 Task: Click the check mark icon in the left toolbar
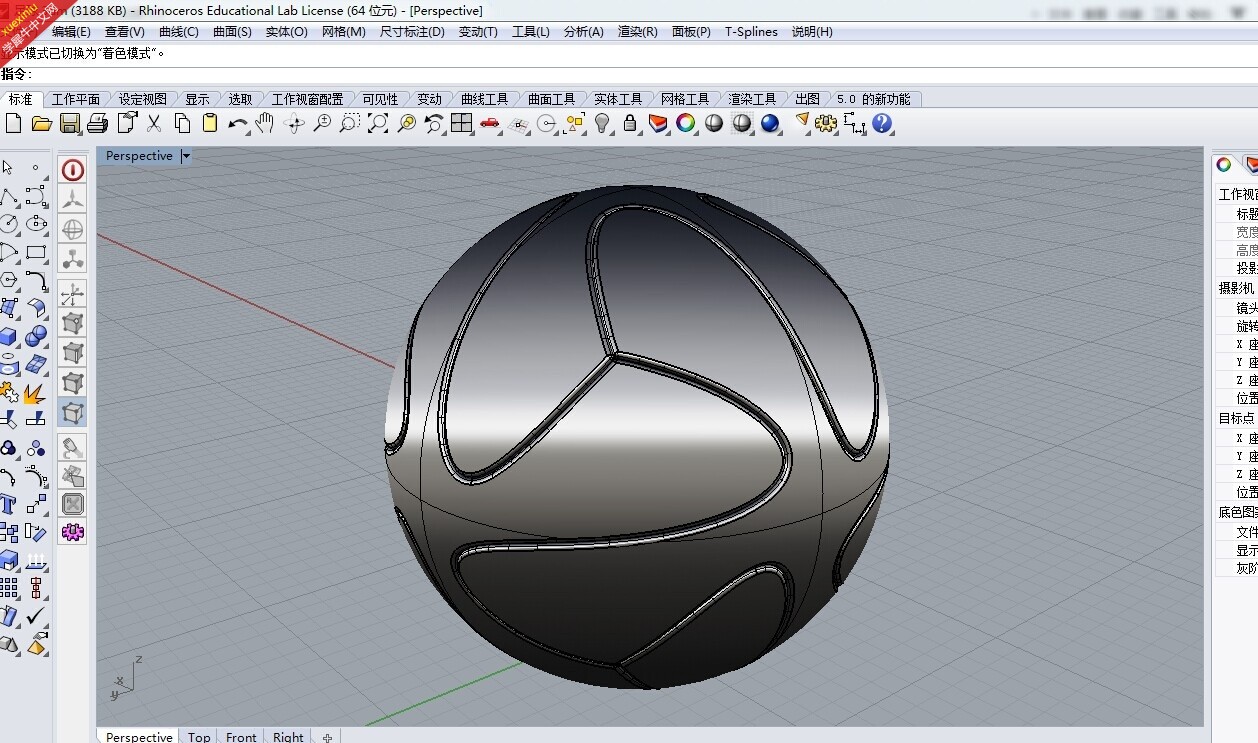tap(36, 615)
